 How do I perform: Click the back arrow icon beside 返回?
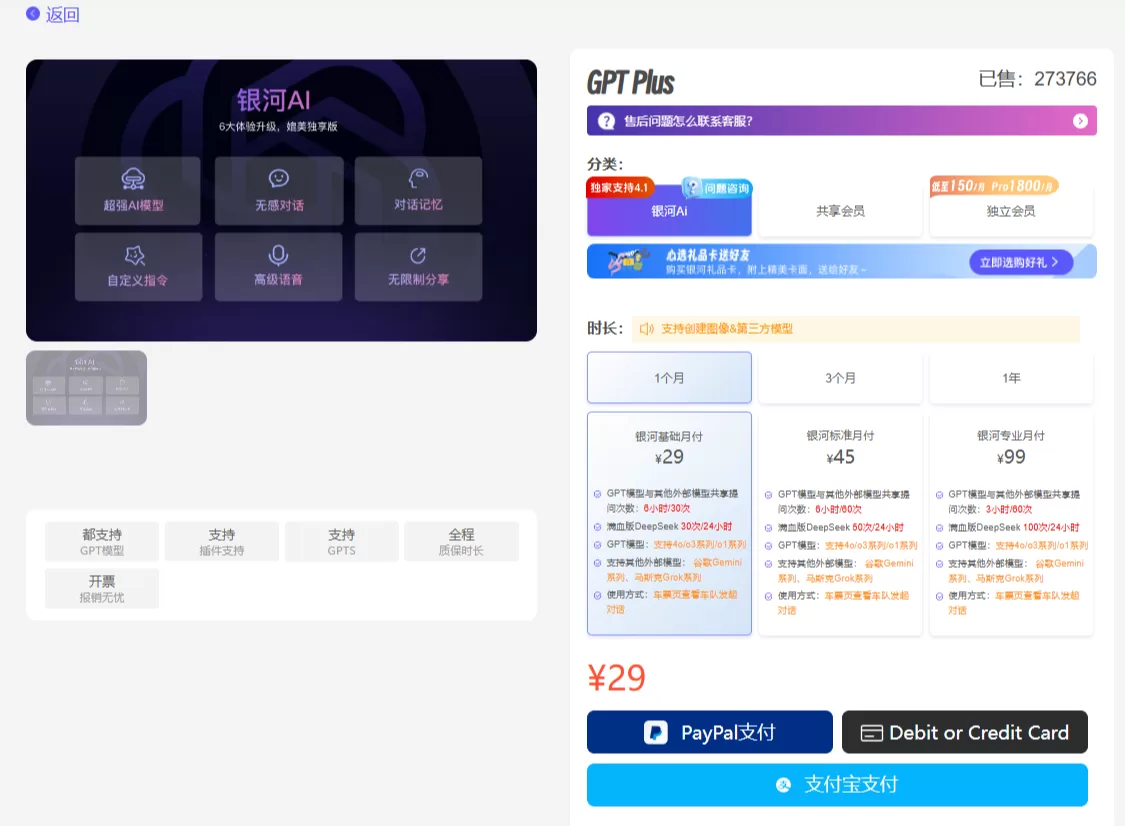click(x=32, y=14)
